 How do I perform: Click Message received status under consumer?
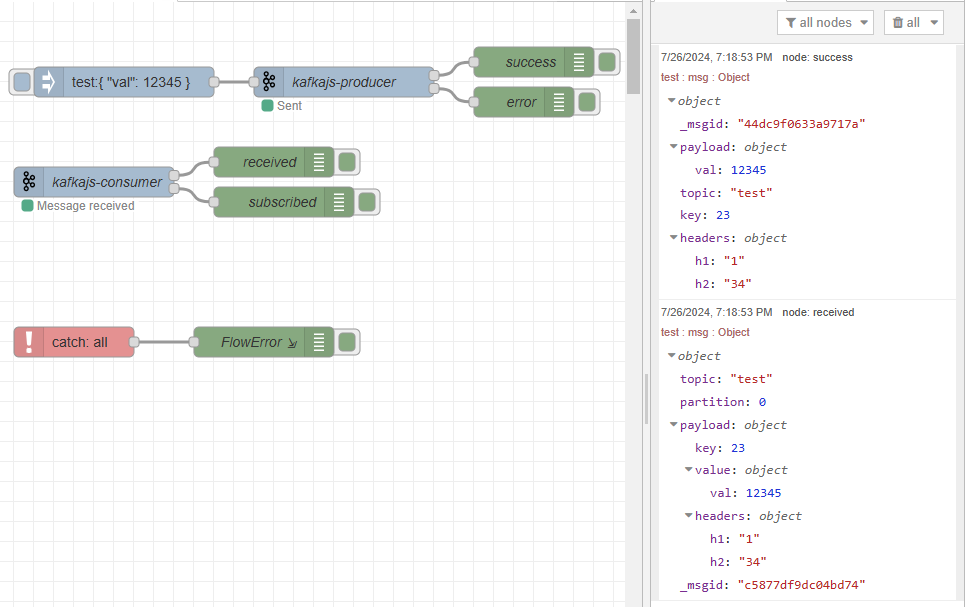[78, 206]
